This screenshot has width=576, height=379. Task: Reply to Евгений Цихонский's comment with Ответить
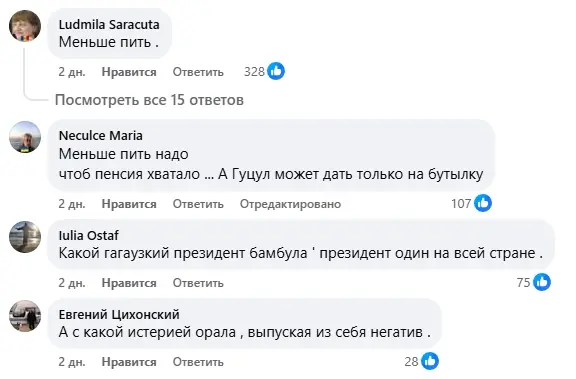198,362
